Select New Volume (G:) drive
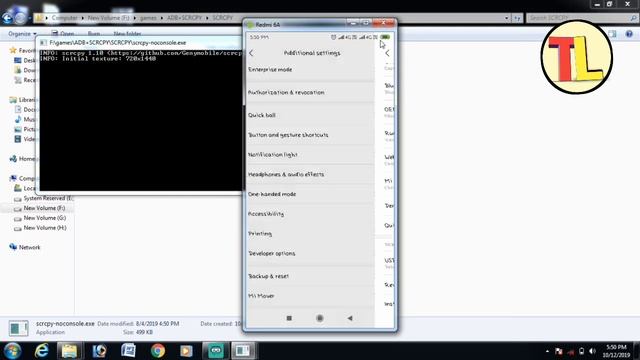The width and height of the screenshot is (640, 360). [x=40, y=218]
